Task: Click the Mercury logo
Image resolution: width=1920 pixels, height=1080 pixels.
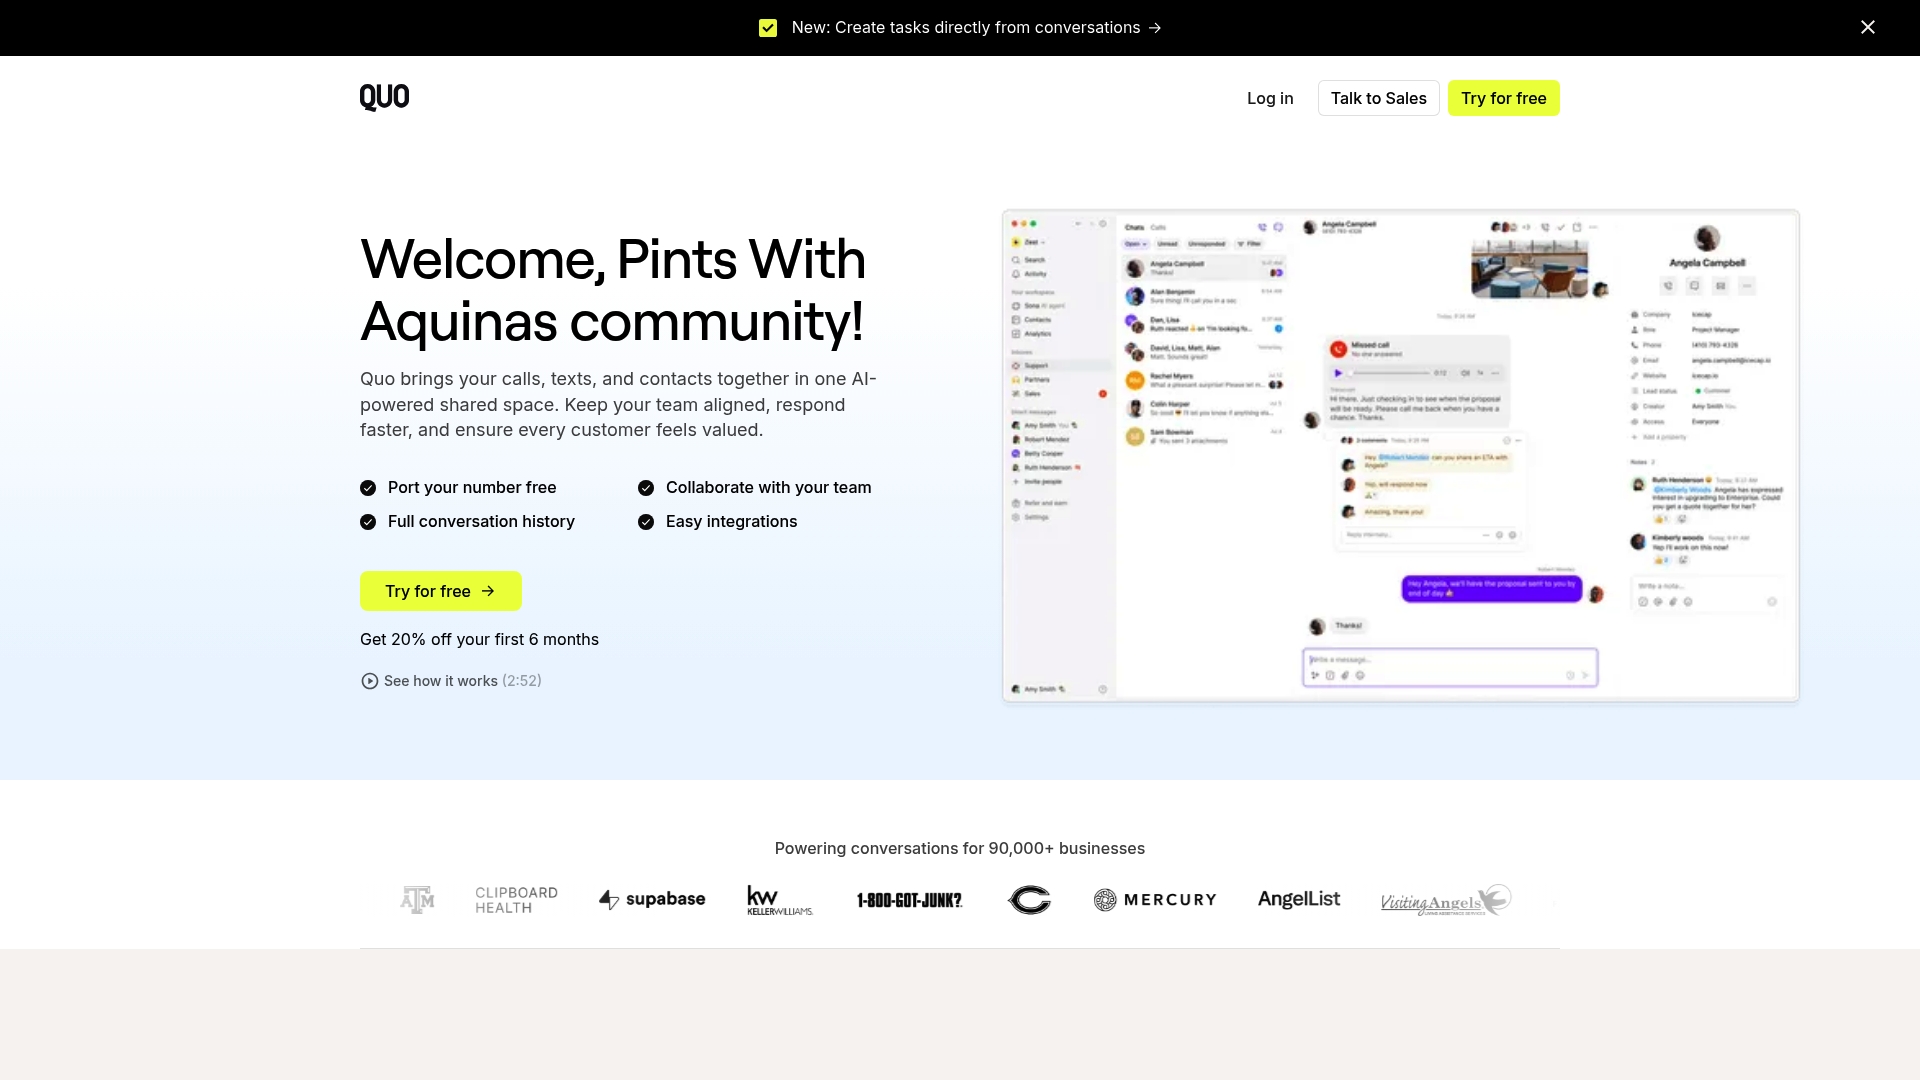Action: click(1155, 900)
